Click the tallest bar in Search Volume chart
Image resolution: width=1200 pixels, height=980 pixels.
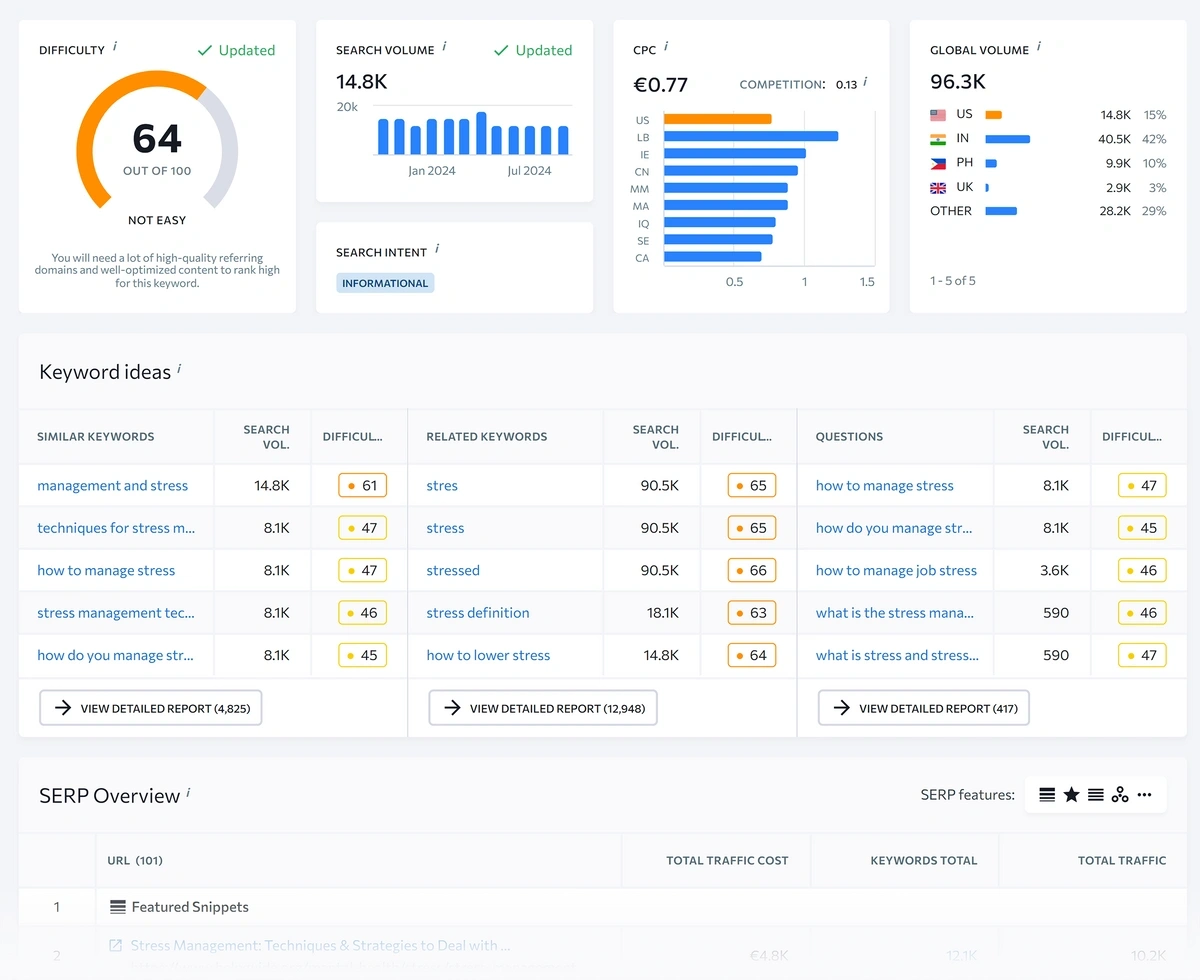[481, 135]
